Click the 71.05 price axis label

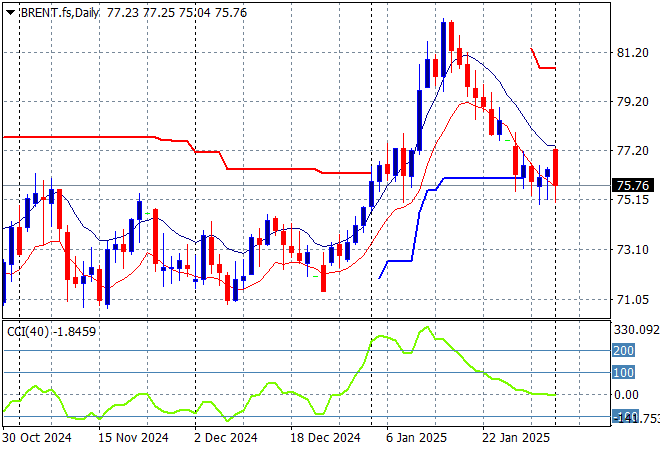pos(632,299)
